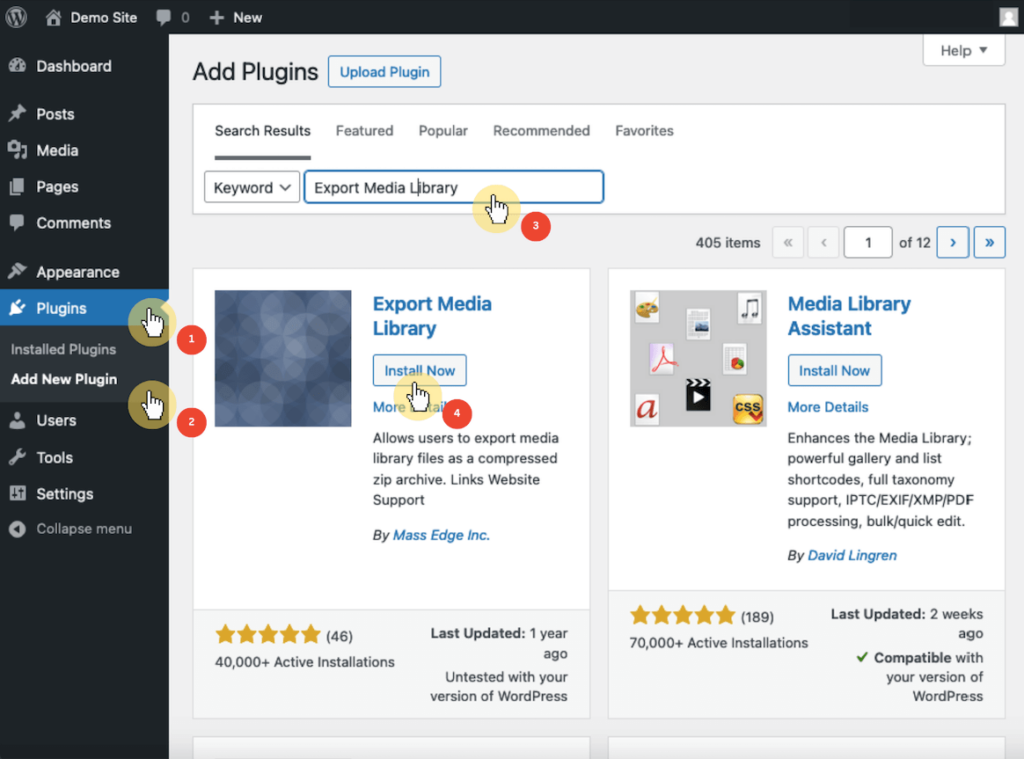Click the '70,000+ Active Installations' text
The width and height of the screenshot is (1024, 759).
pyautogui.click(x=718, y=643)
